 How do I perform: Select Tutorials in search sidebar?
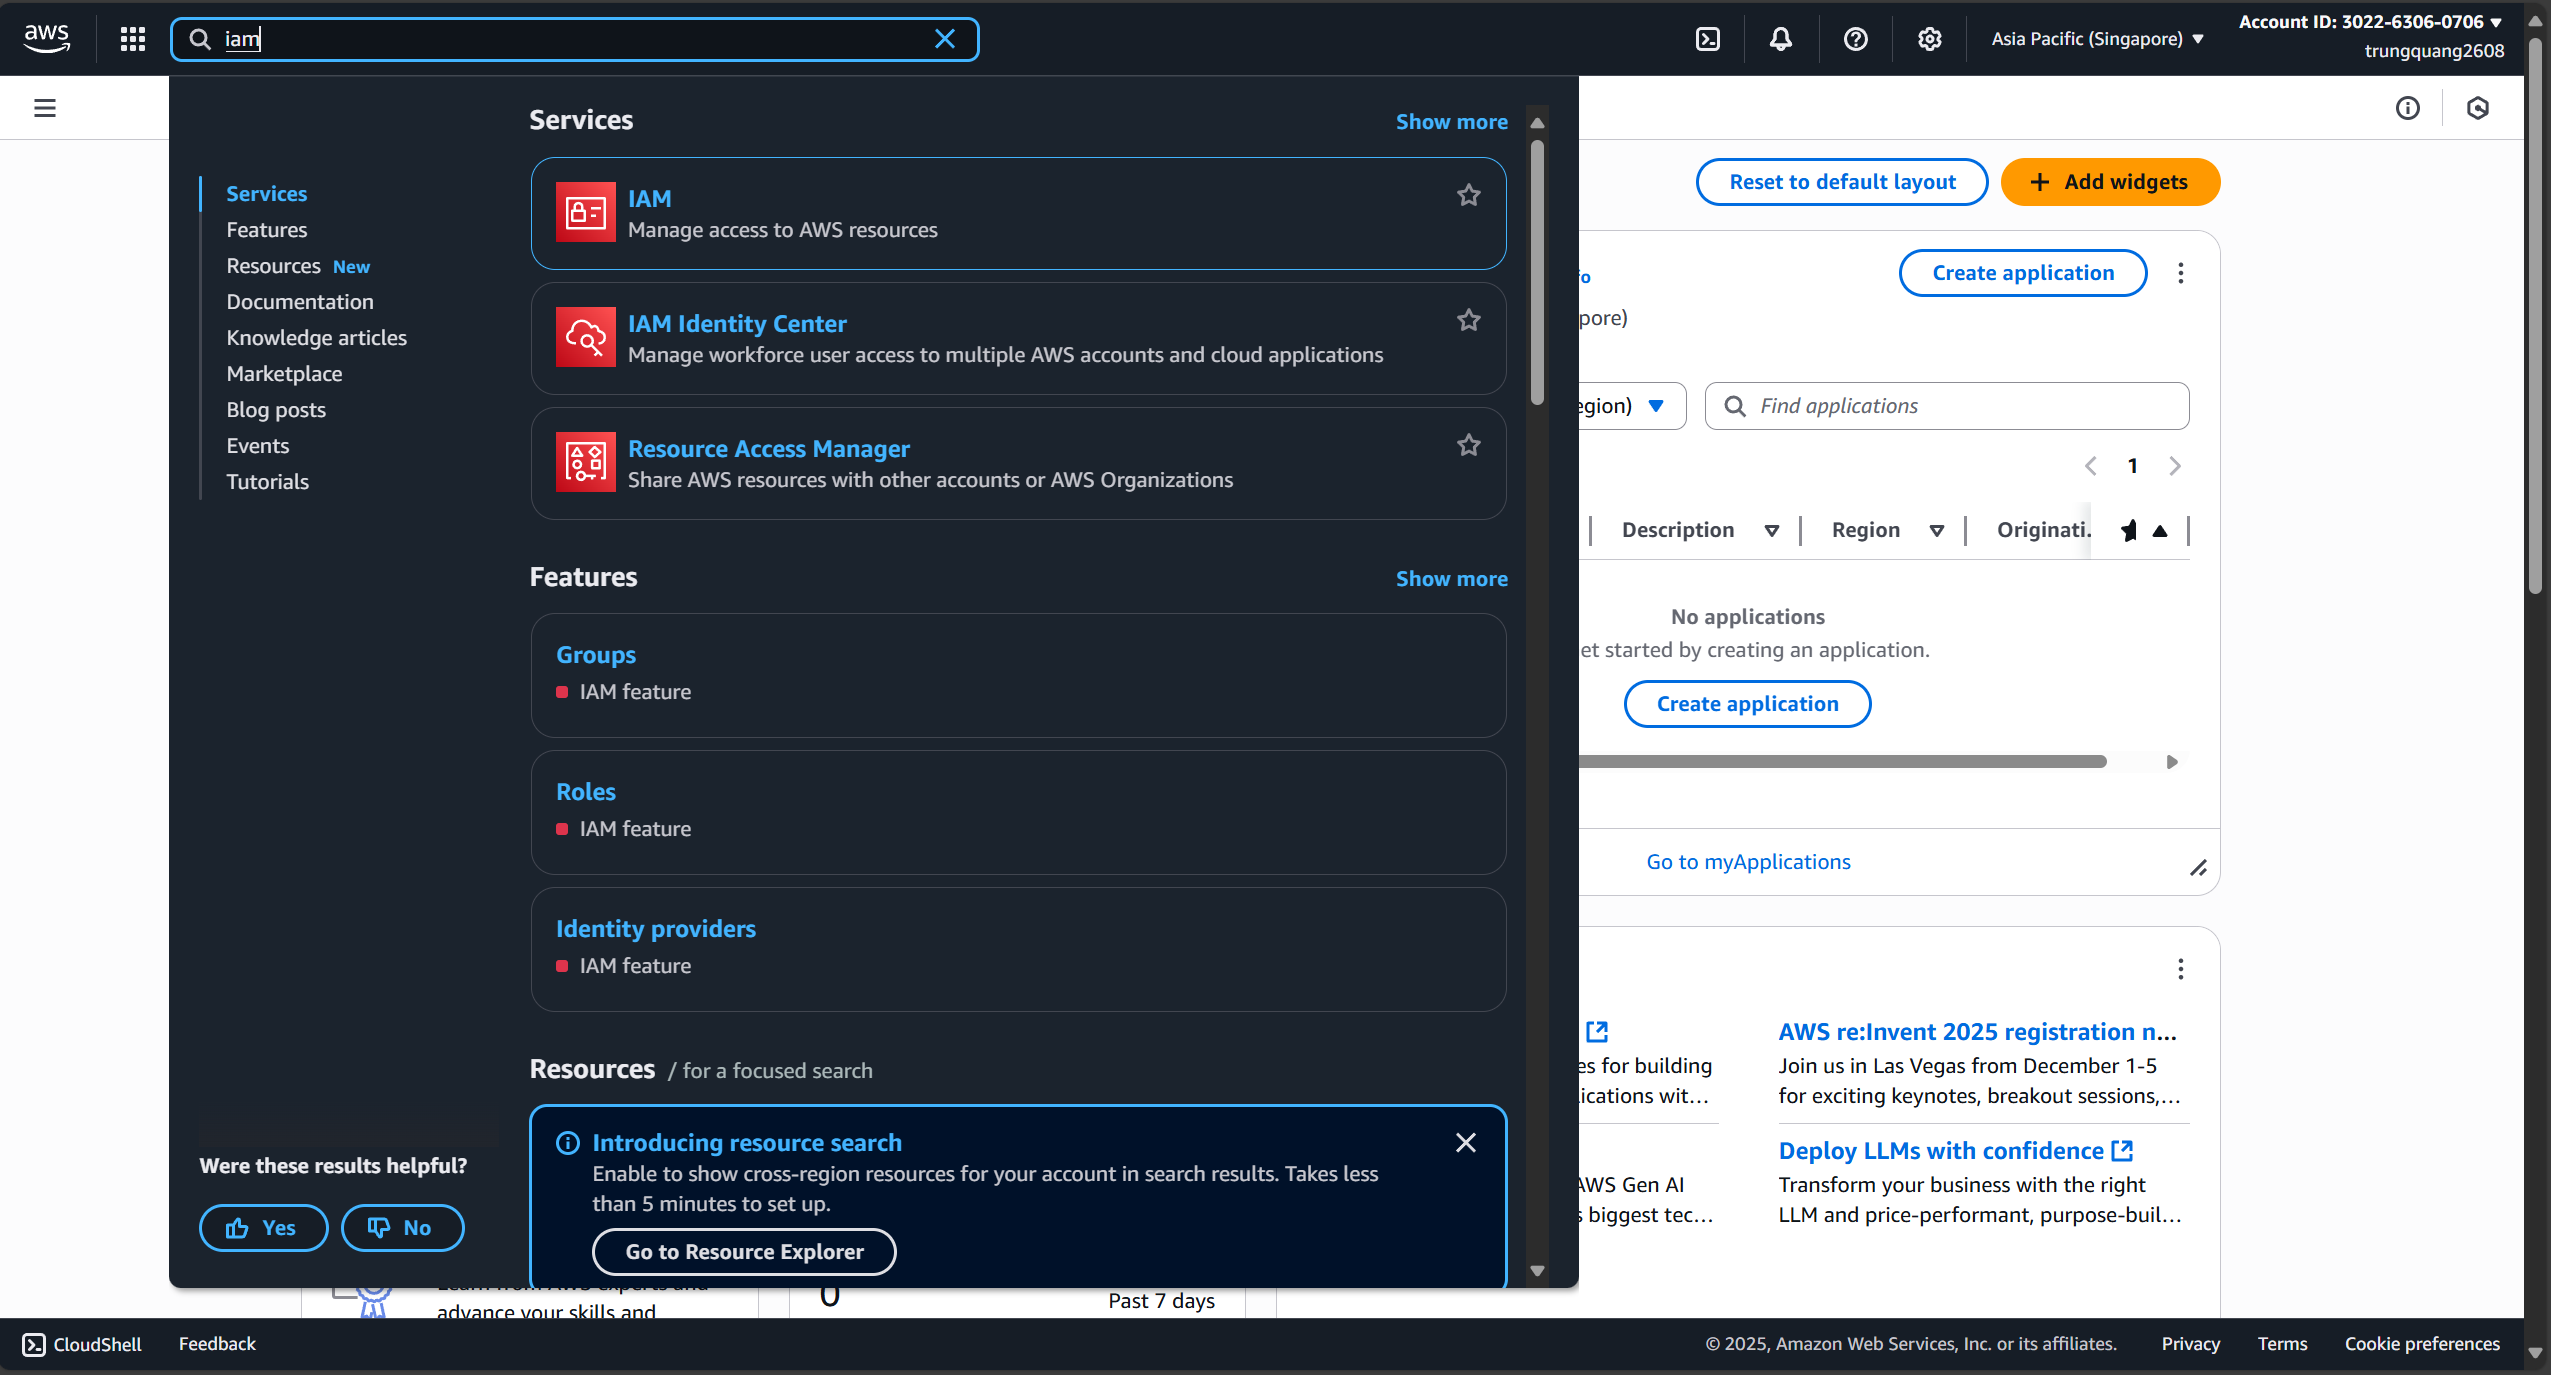pos(267,482)
